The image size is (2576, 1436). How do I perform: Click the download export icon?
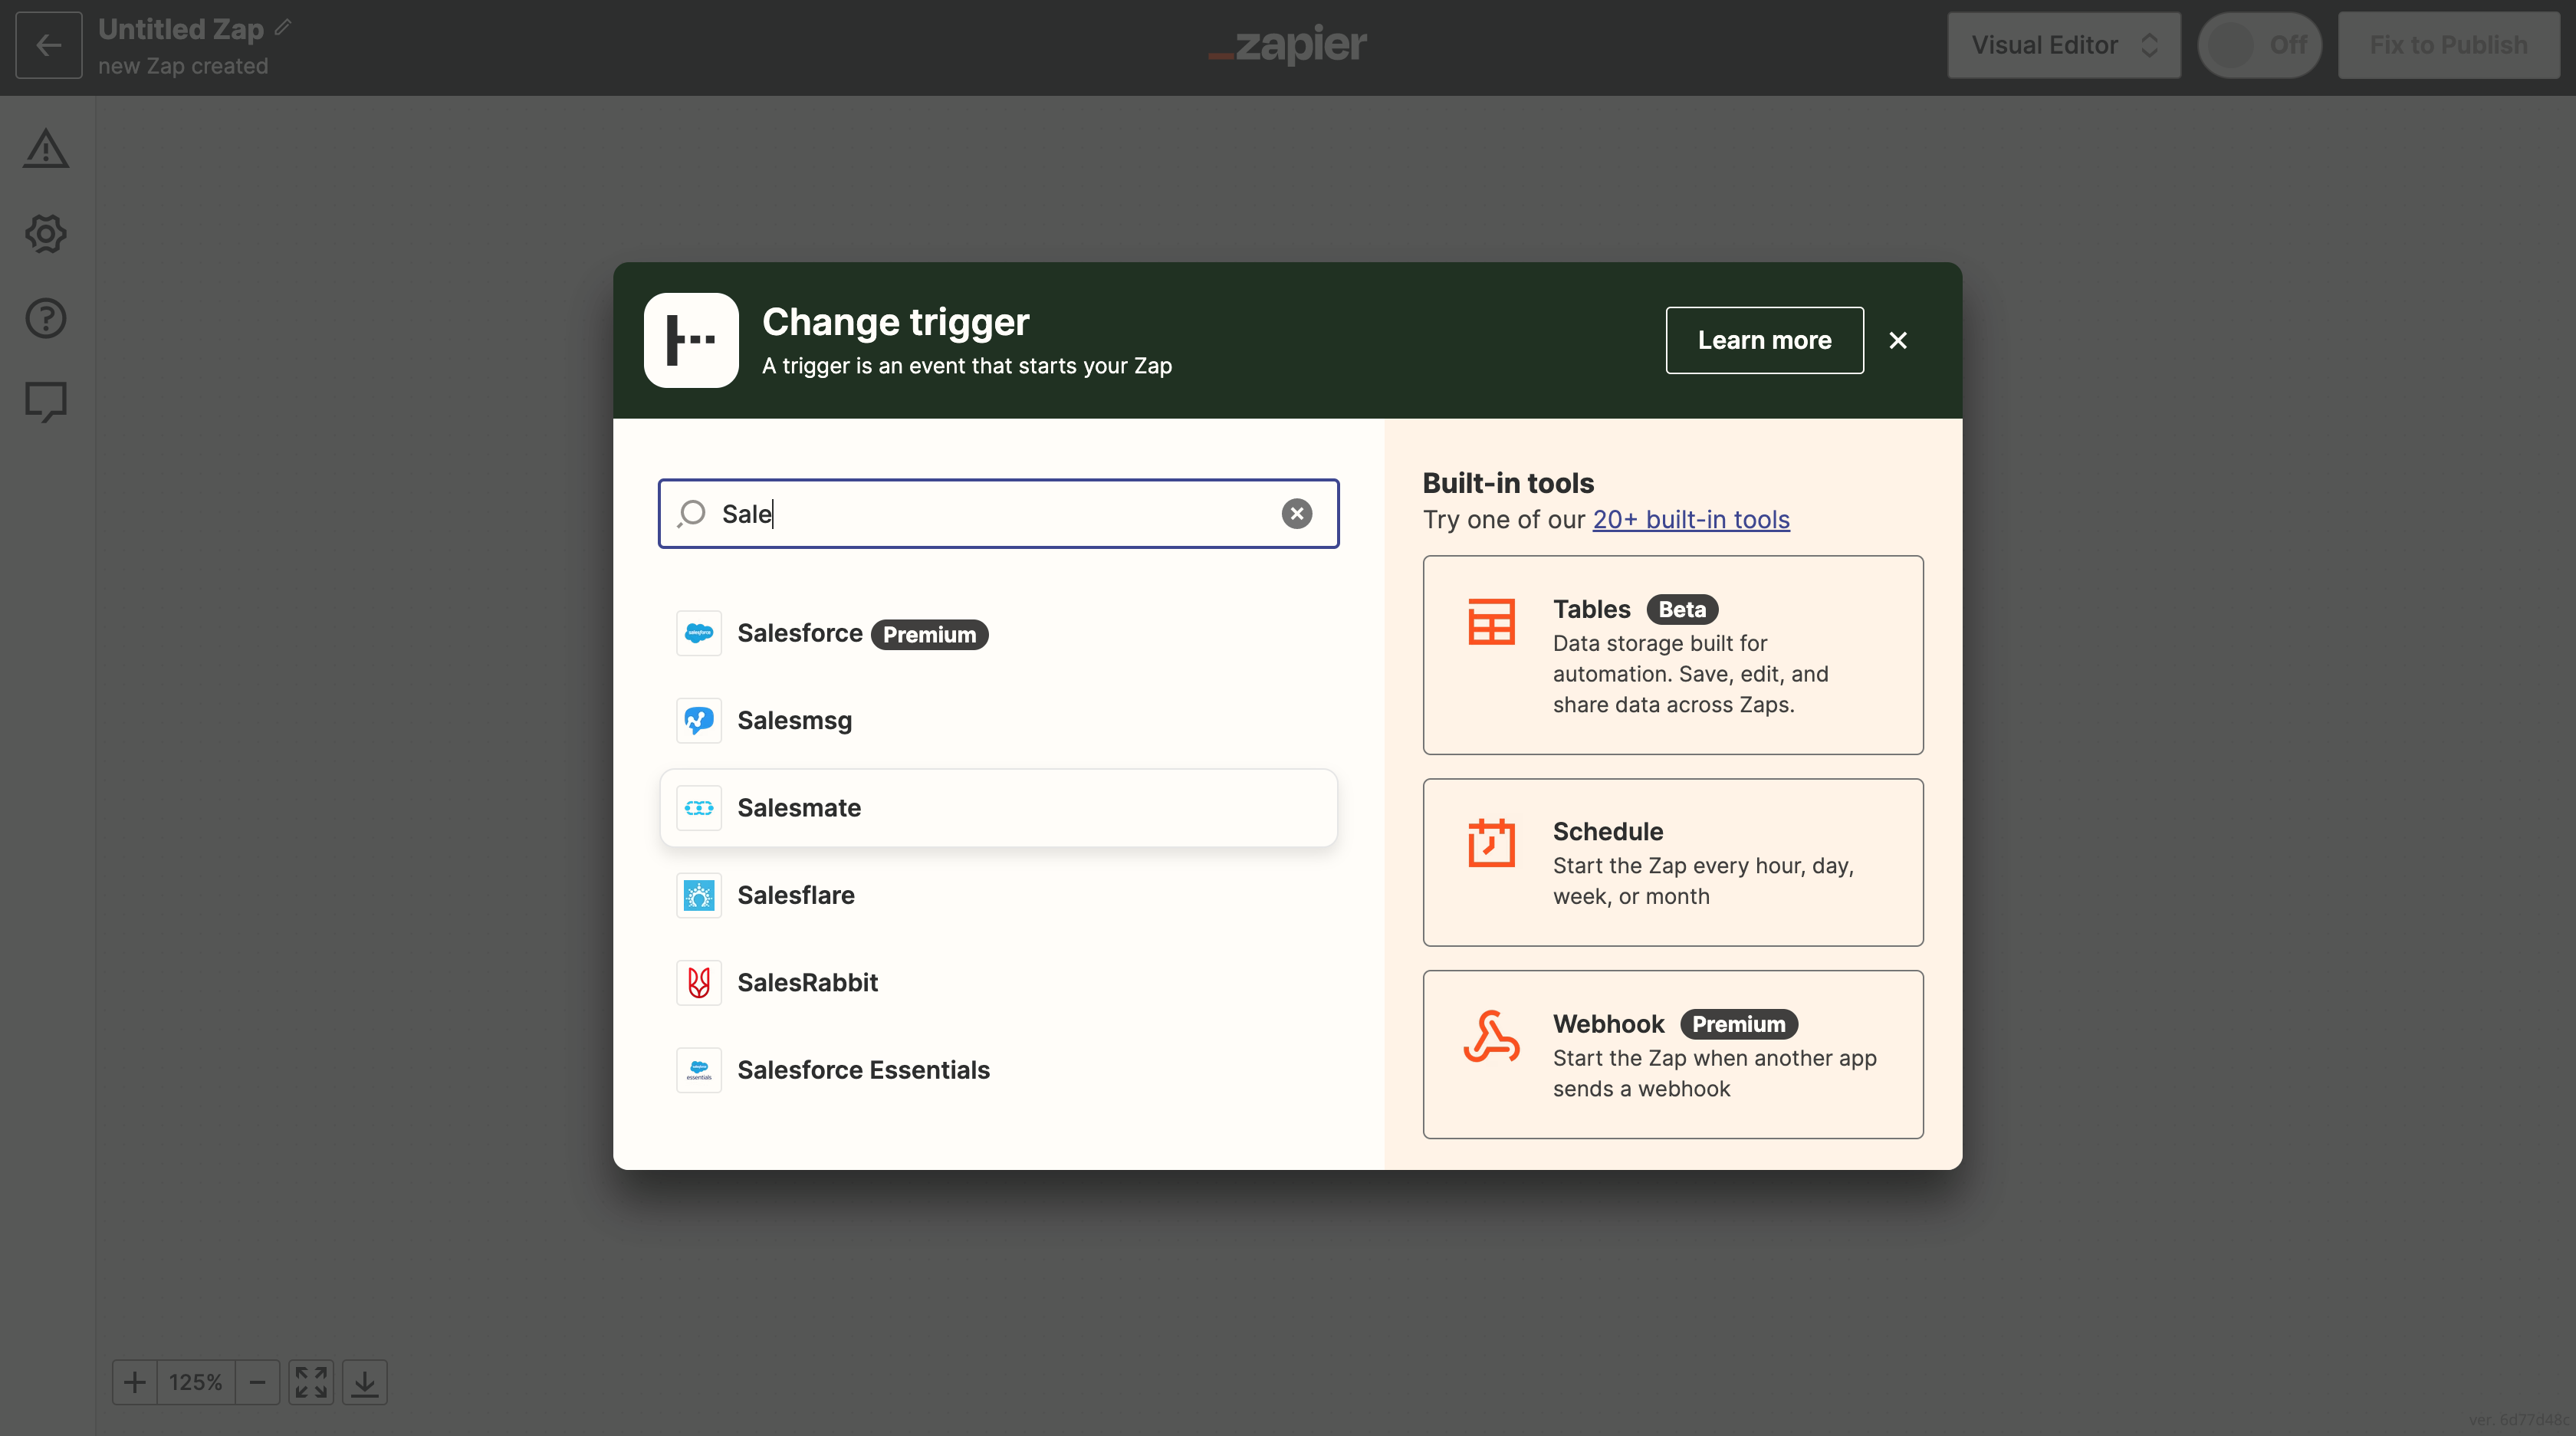[365, 1382]
